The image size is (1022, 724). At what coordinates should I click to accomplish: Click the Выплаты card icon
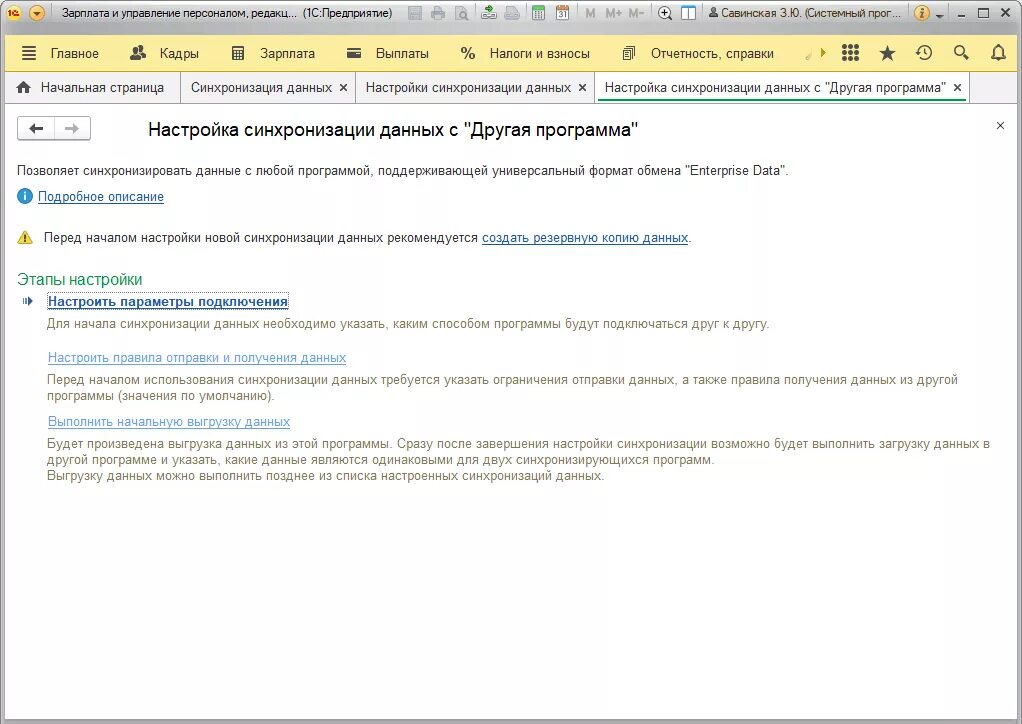(x=354, y=53)
